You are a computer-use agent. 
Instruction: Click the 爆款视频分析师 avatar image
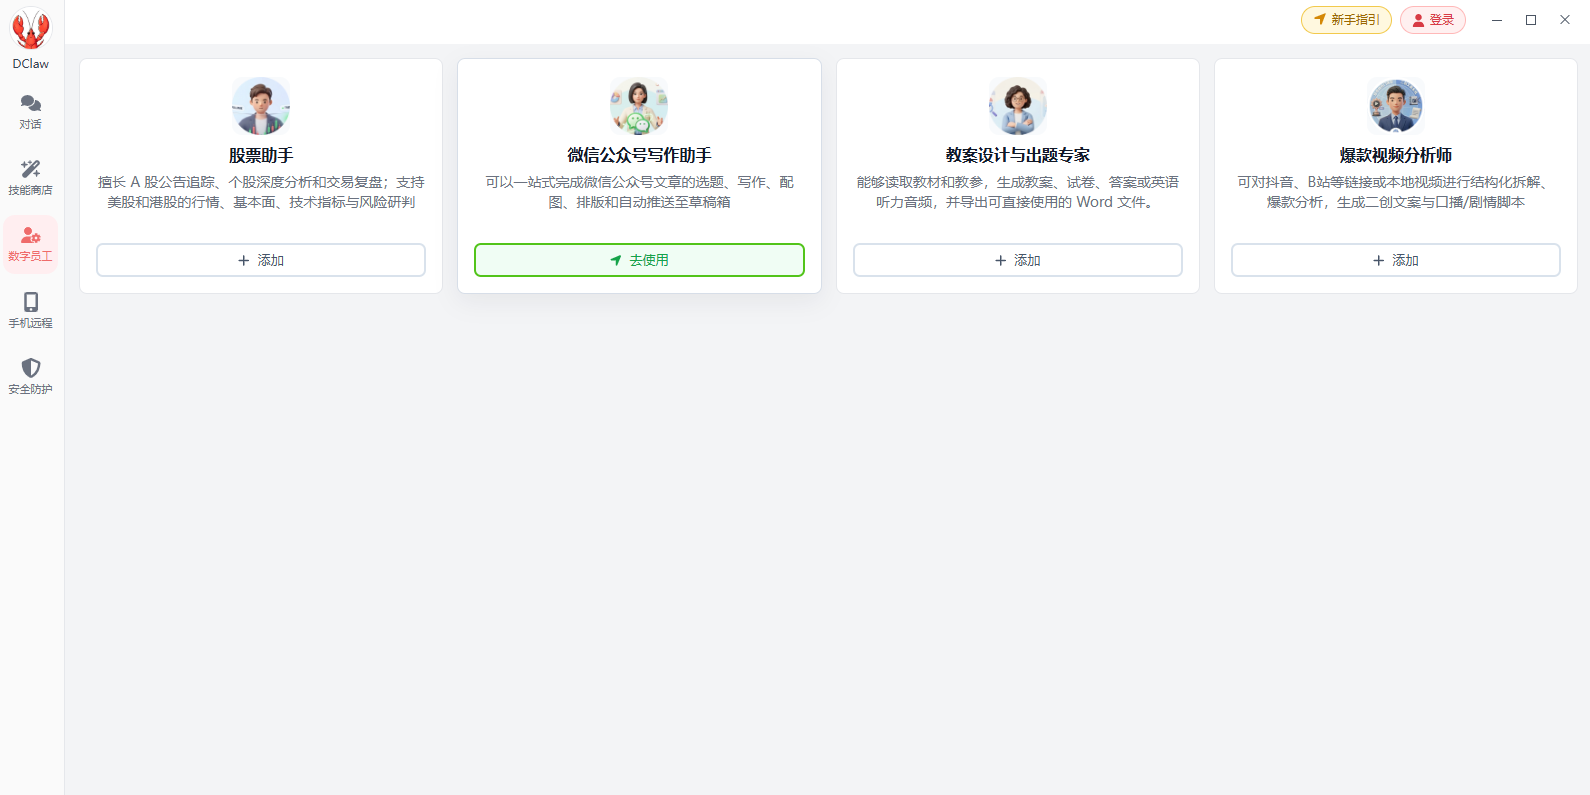[x=1396, y=106]
